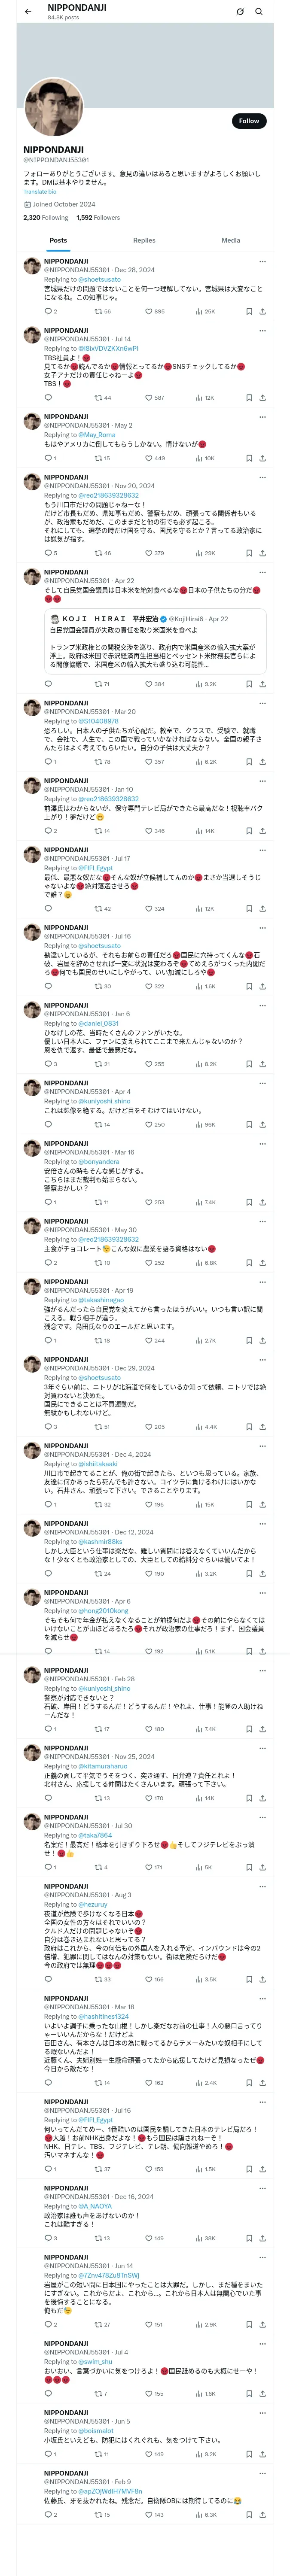Switch to the Replies tab

(144, 240)
